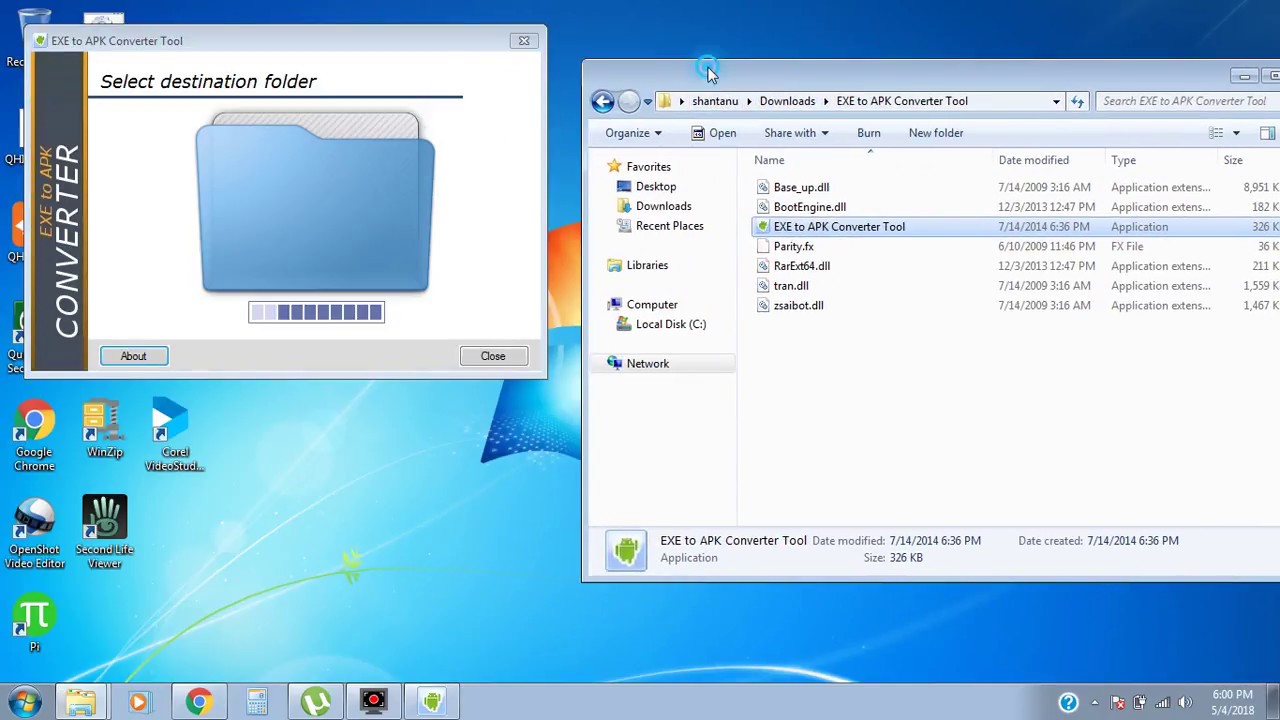Click Burn in the Explorer toolbar
This screenshot has height=720, width=1280.
coord(868,133)
